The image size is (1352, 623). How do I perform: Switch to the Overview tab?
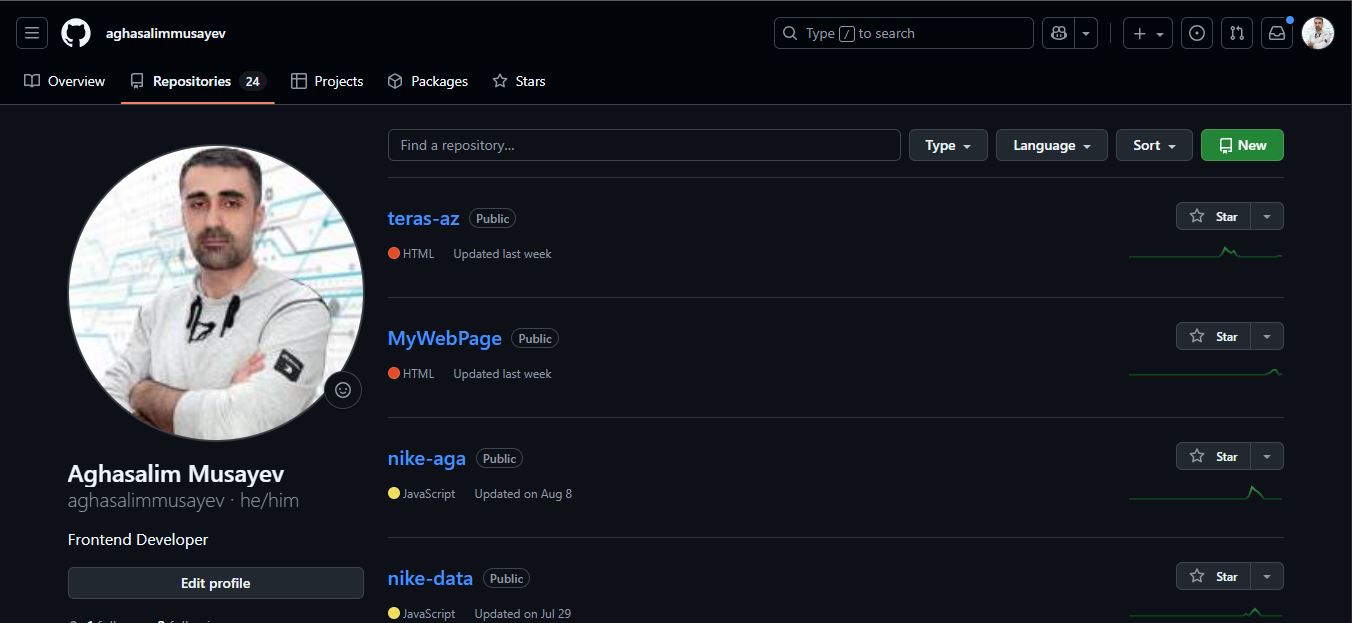[x=65, y=81]
